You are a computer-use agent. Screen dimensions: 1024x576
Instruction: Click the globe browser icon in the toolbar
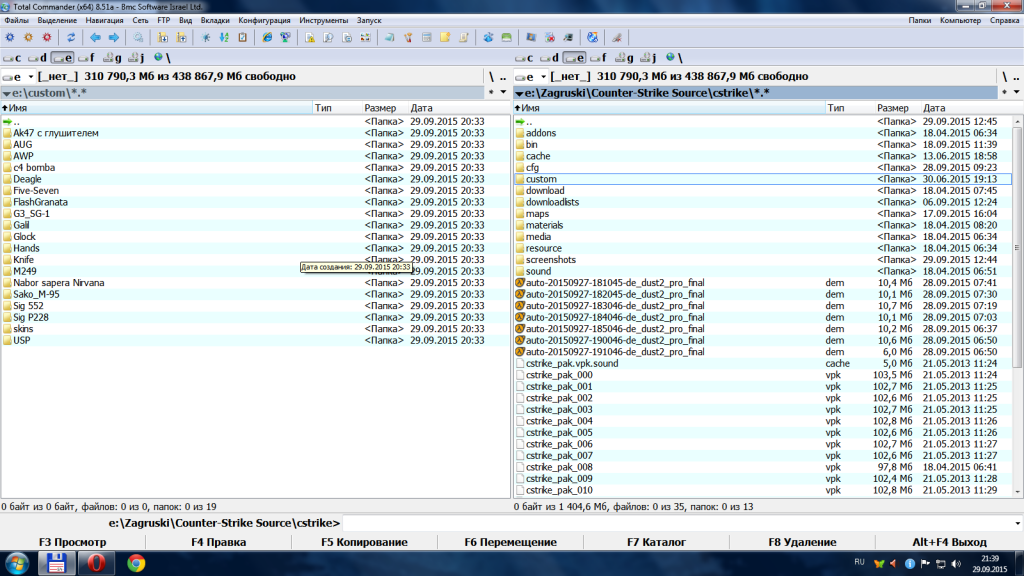[x=592, y=38]
